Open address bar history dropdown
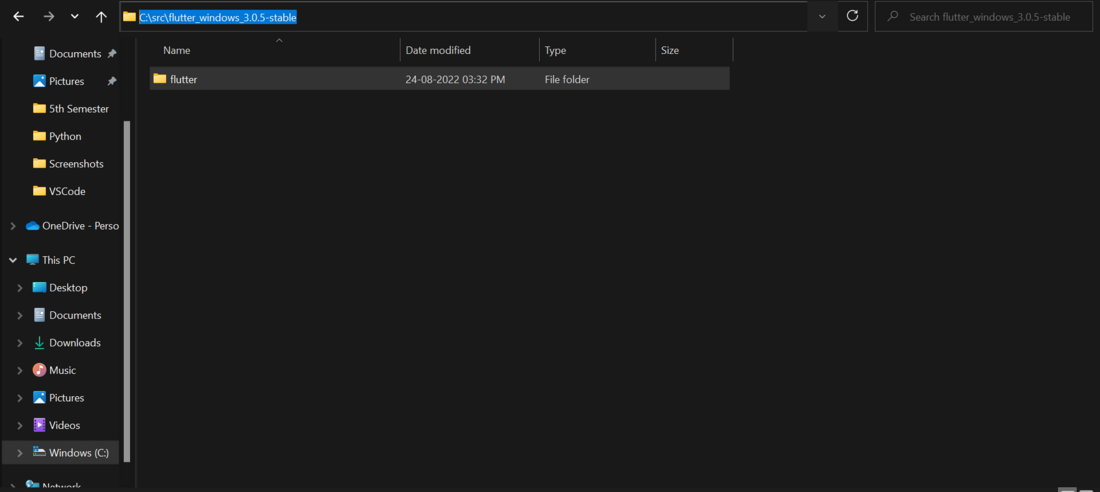 click(x=822, y=17)
